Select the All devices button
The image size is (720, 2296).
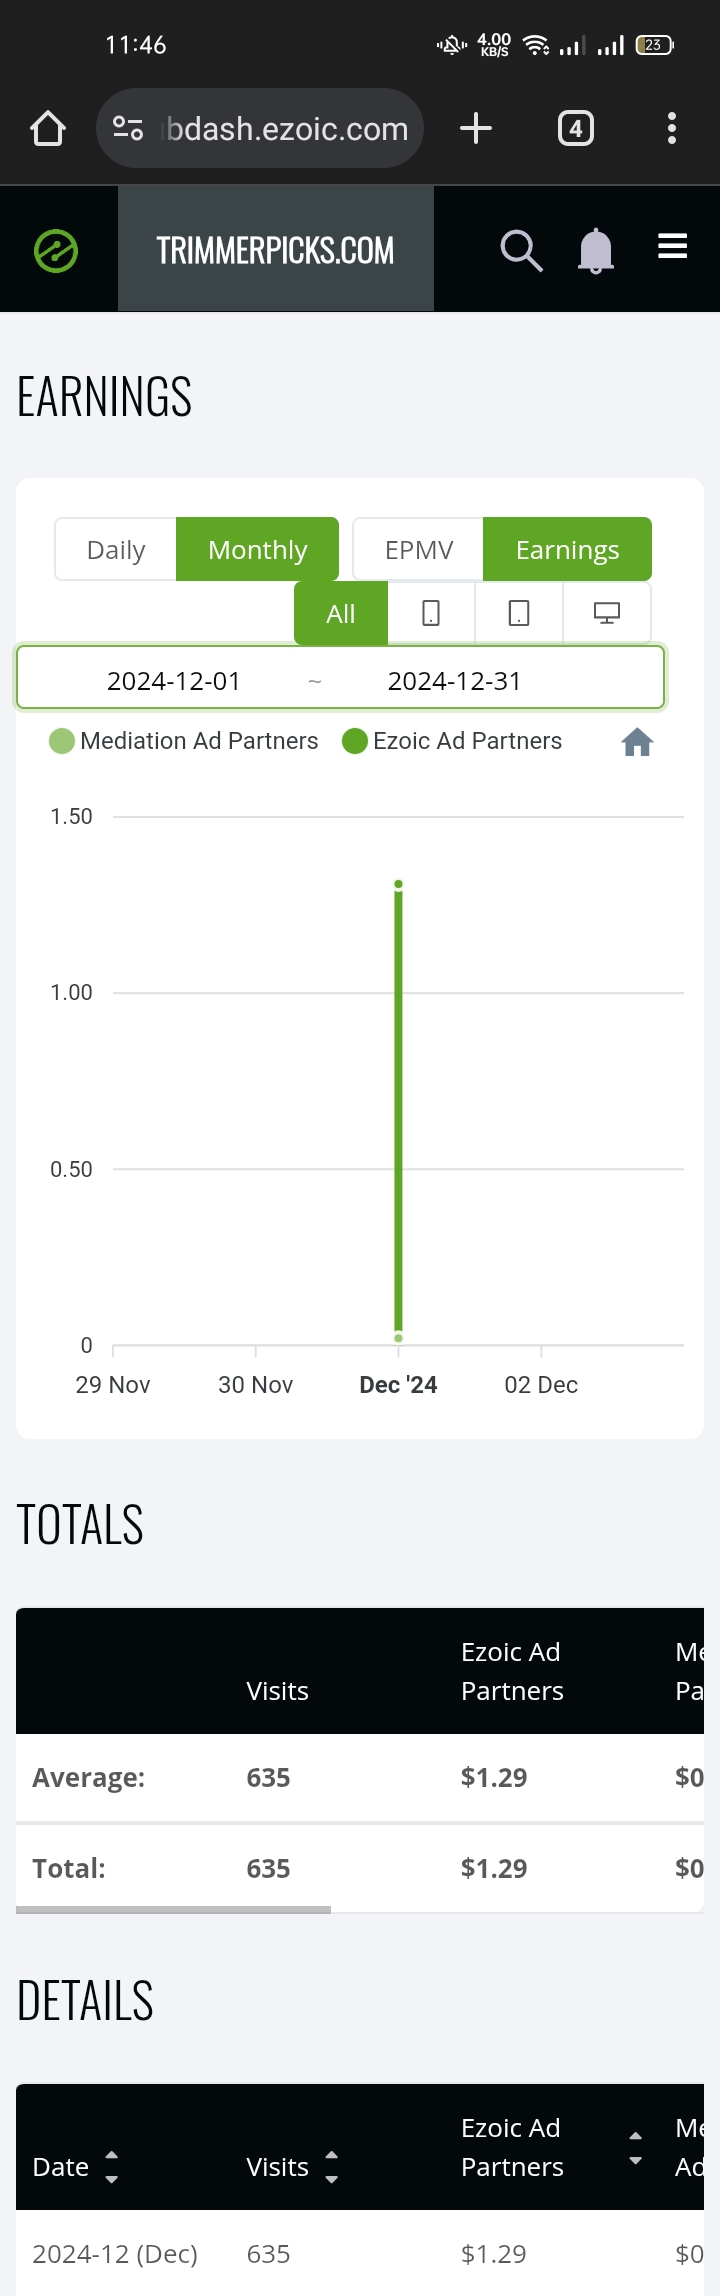(341, 613)
